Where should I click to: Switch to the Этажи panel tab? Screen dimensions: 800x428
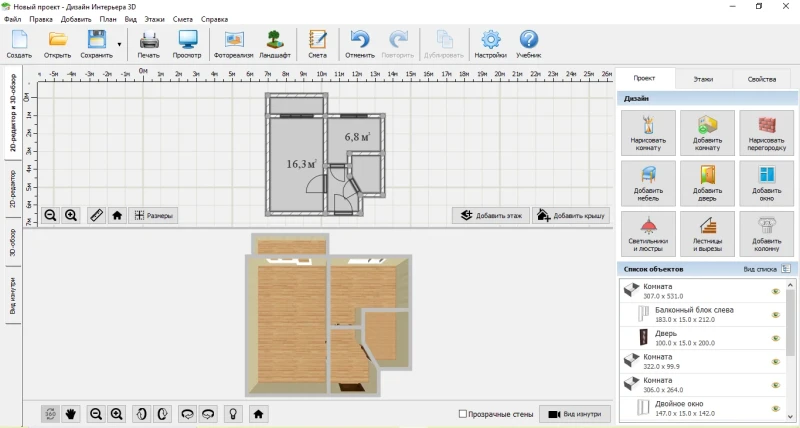point(703,79)
